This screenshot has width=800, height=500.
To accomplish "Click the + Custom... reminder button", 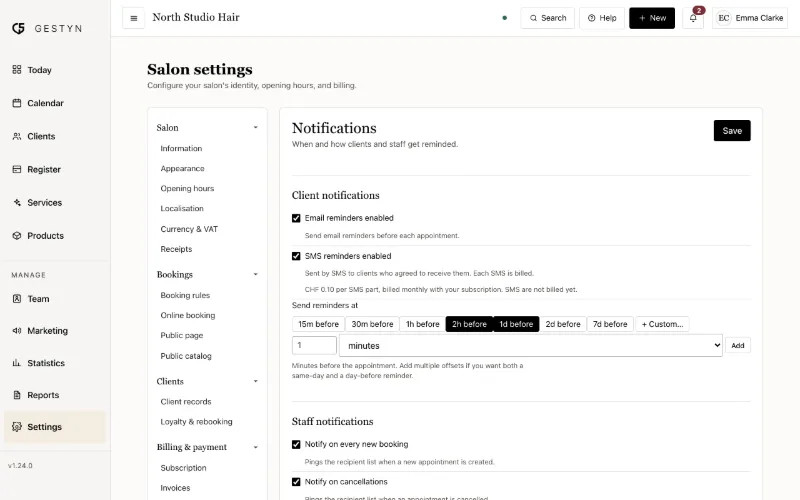I will pos(662,324).
